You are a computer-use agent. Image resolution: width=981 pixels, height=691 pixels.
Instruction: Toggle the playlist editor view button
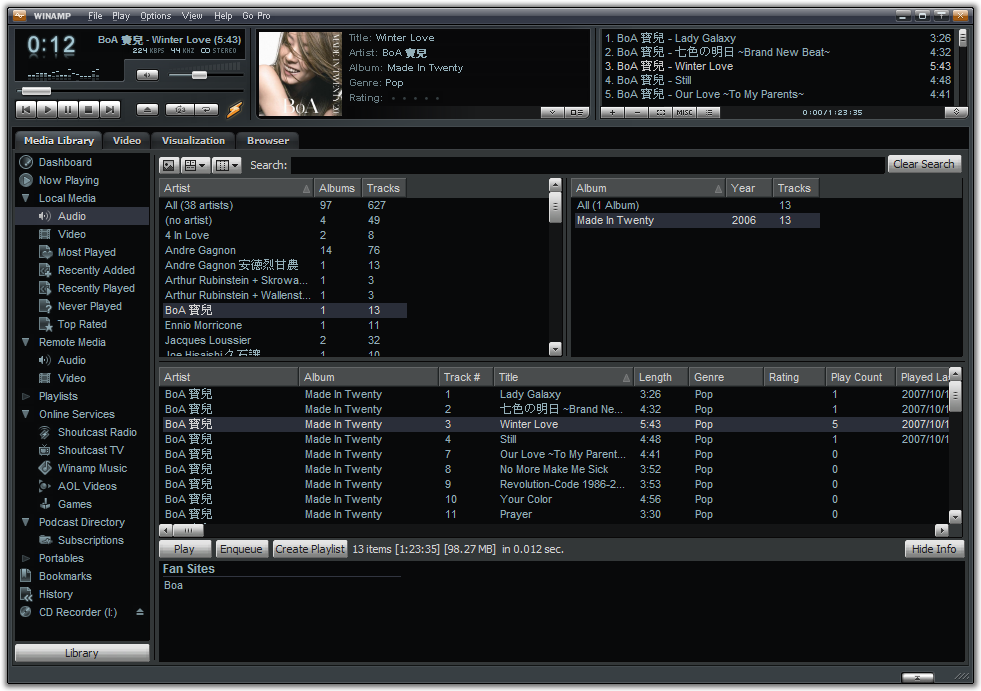click(x=576, y=113)
